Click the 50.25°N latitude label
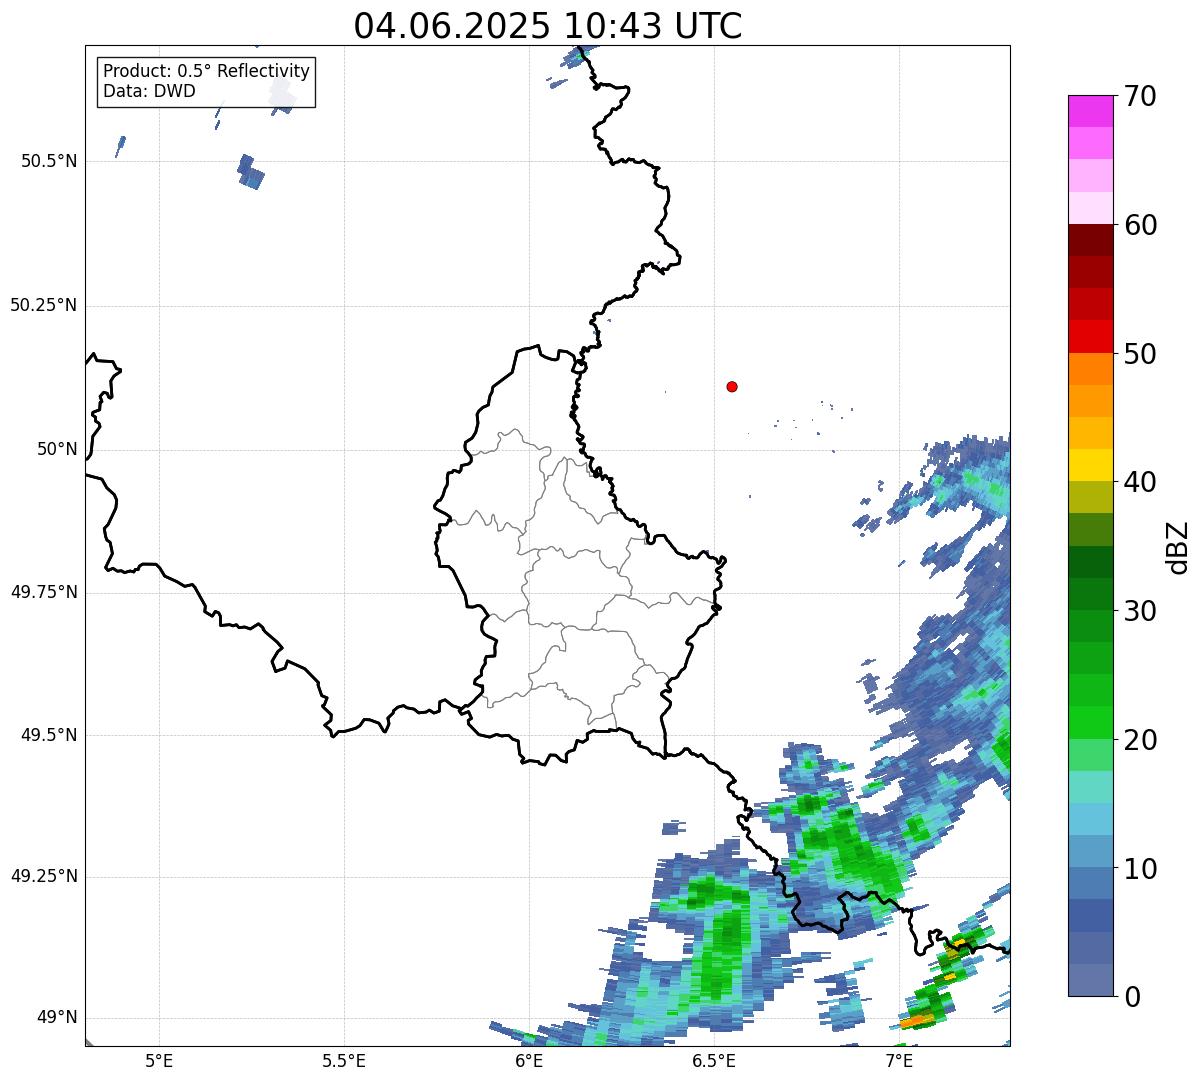The height and width of the screenshot is (1081, 1202). click(43, 305)
